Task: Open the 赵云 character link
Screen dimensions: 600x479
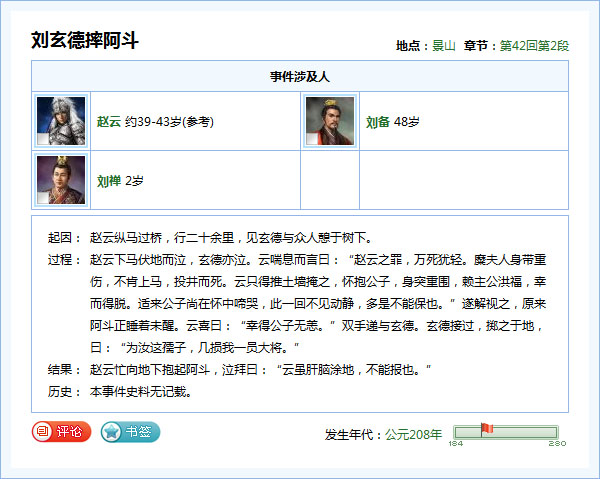Action: coord(108,122)
